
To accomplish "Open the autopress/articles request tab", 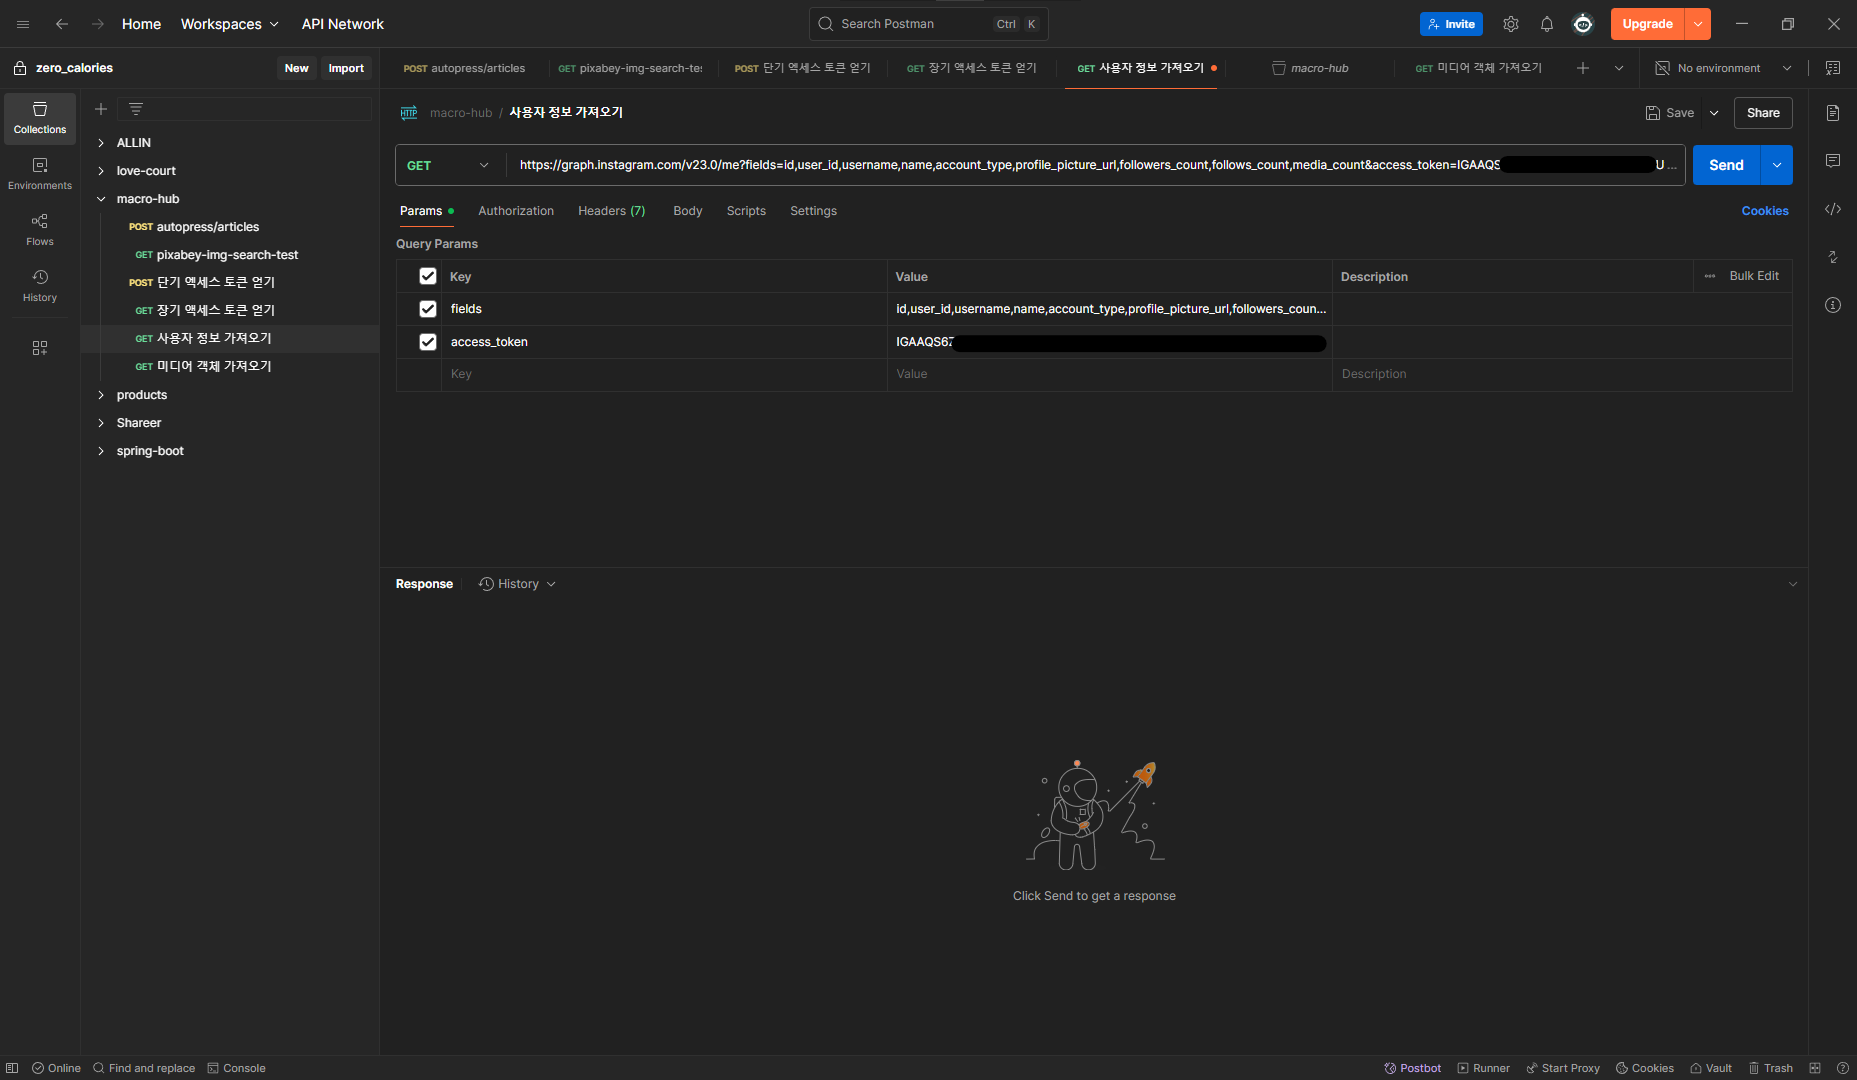I will click(x=464, y=68).
